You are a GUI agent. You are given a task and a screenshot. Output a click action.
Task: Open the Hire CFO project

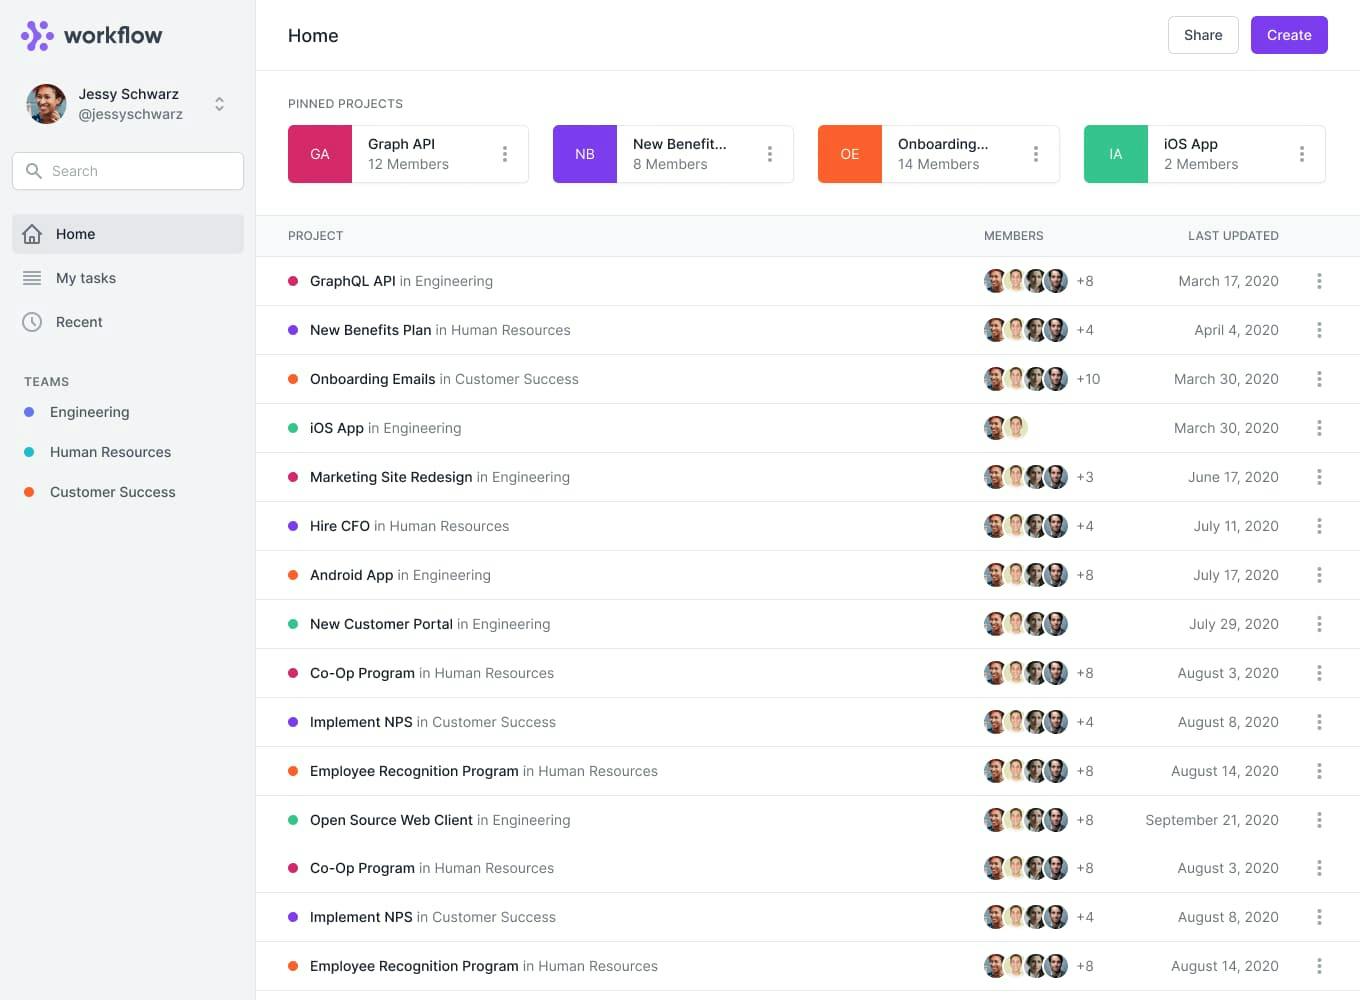[340, 526]
